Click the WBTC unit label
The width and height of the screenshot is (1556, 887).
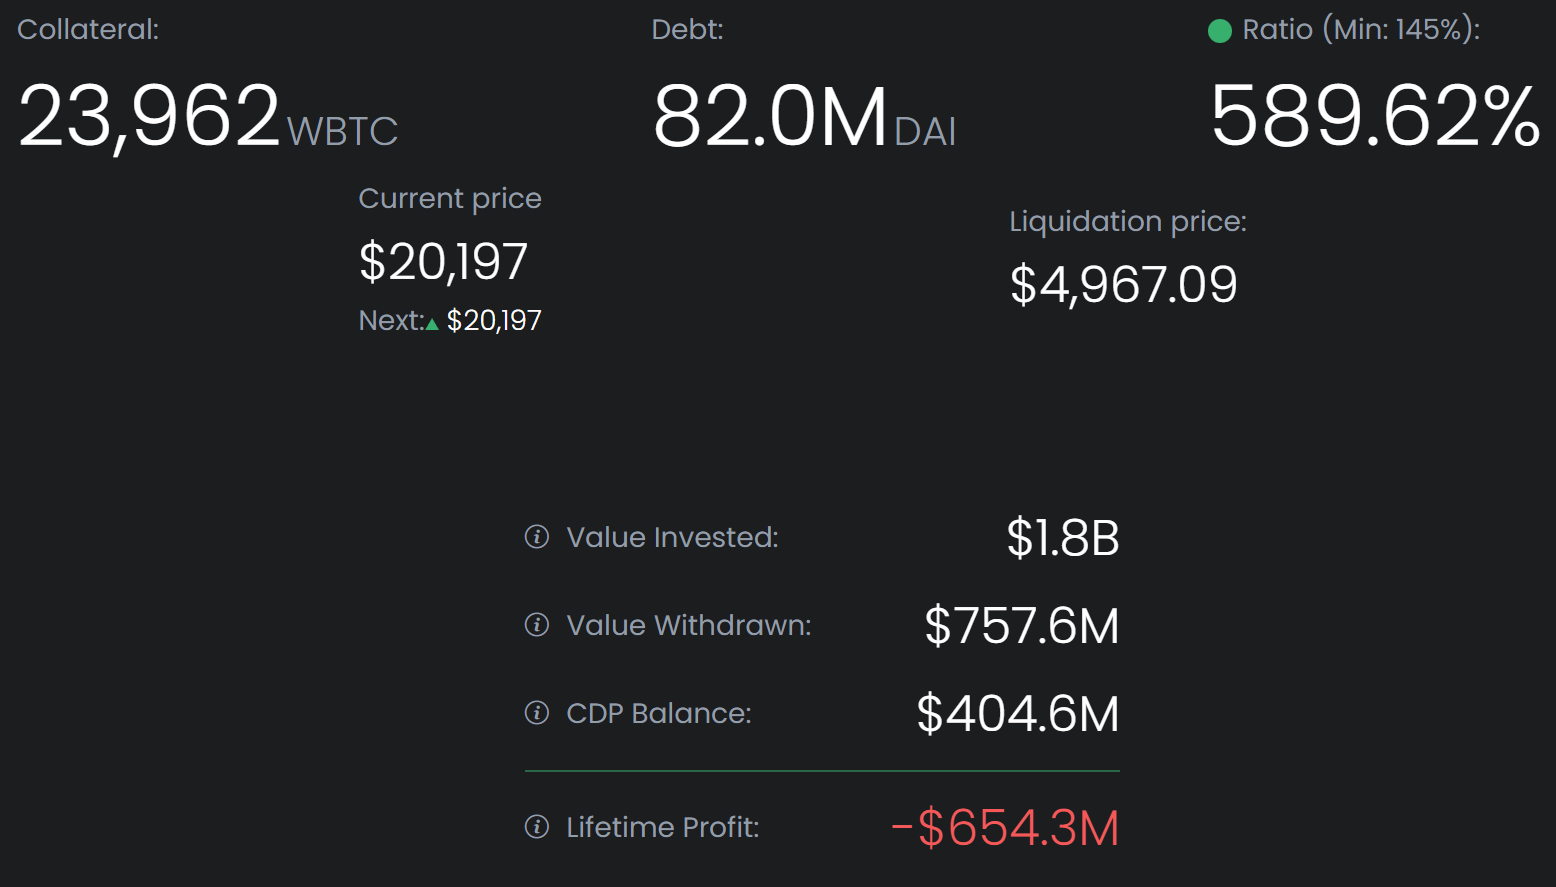(x=342, y=131)
